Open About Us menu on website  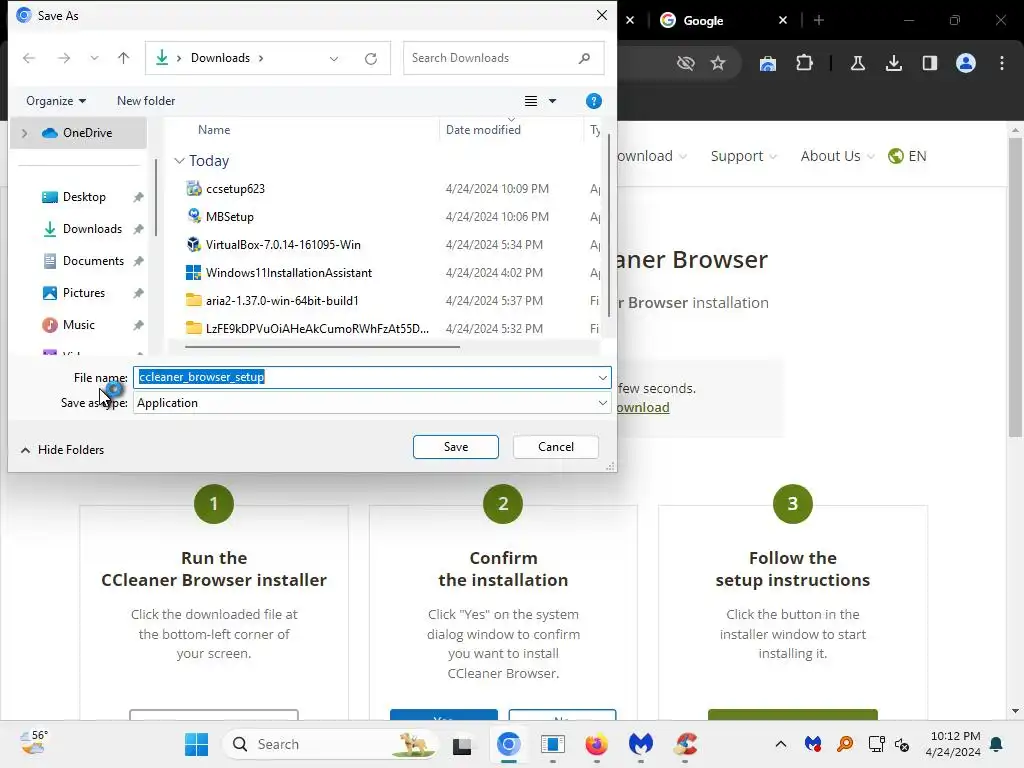pyautogui.click(x=837, y=156)
